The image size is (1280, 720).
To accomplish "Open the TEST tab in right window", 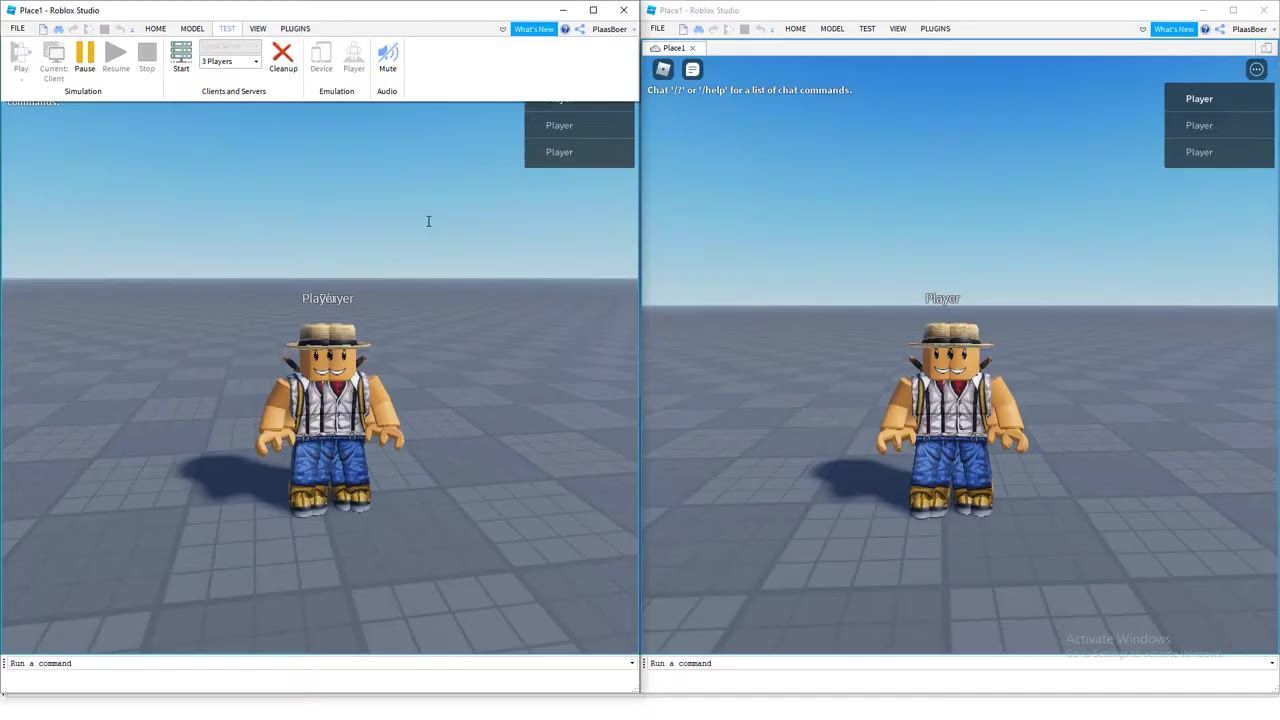I will [867, 29].
